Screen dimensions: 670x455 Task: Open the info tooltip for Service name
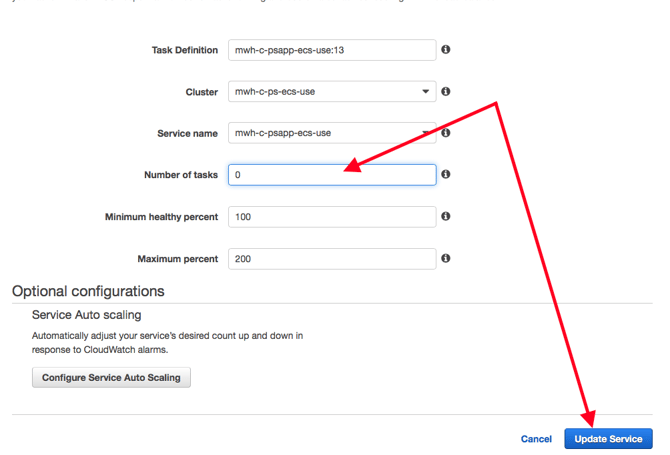[x=446, y=133]
